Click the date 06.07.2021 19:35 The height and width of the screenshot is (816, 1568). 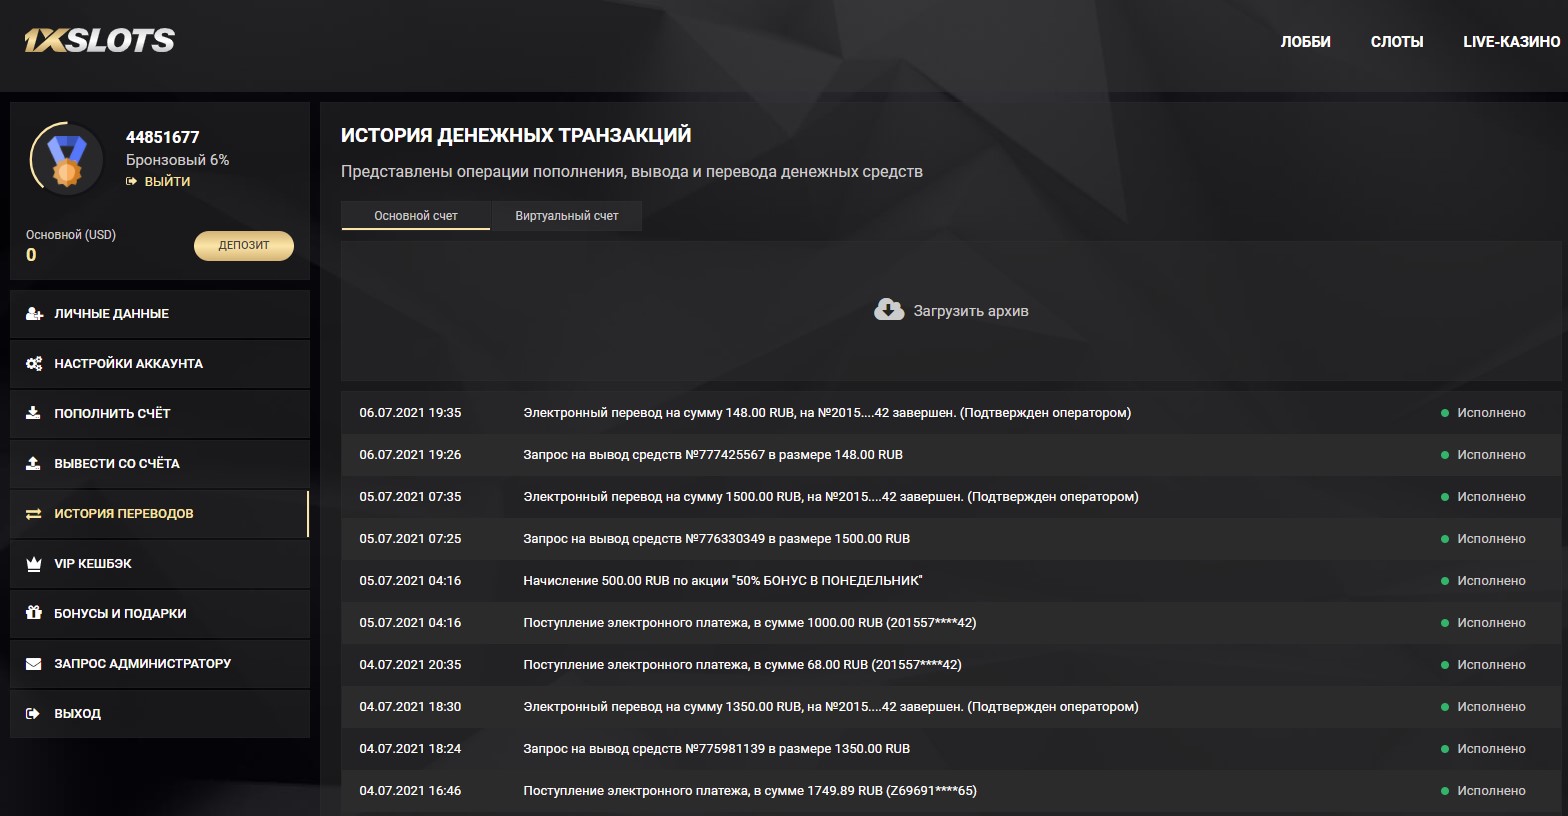click(x=410, y=412)
